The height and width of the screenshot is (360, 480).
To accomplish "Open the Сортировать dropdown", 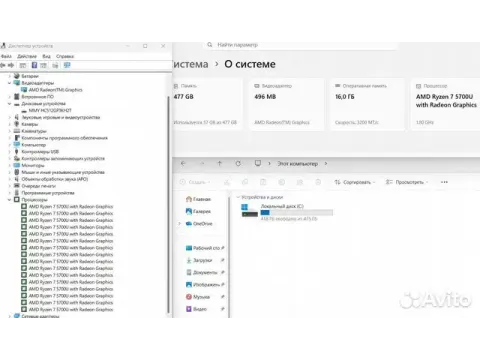I will coord(355,182).
